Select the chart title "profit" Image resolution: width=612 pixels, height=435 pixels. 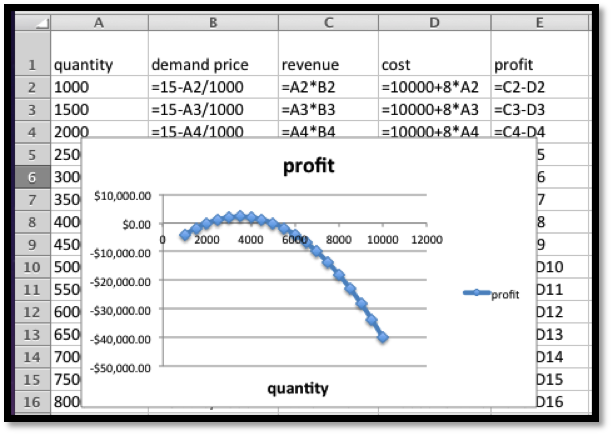(x=302, y=165)
